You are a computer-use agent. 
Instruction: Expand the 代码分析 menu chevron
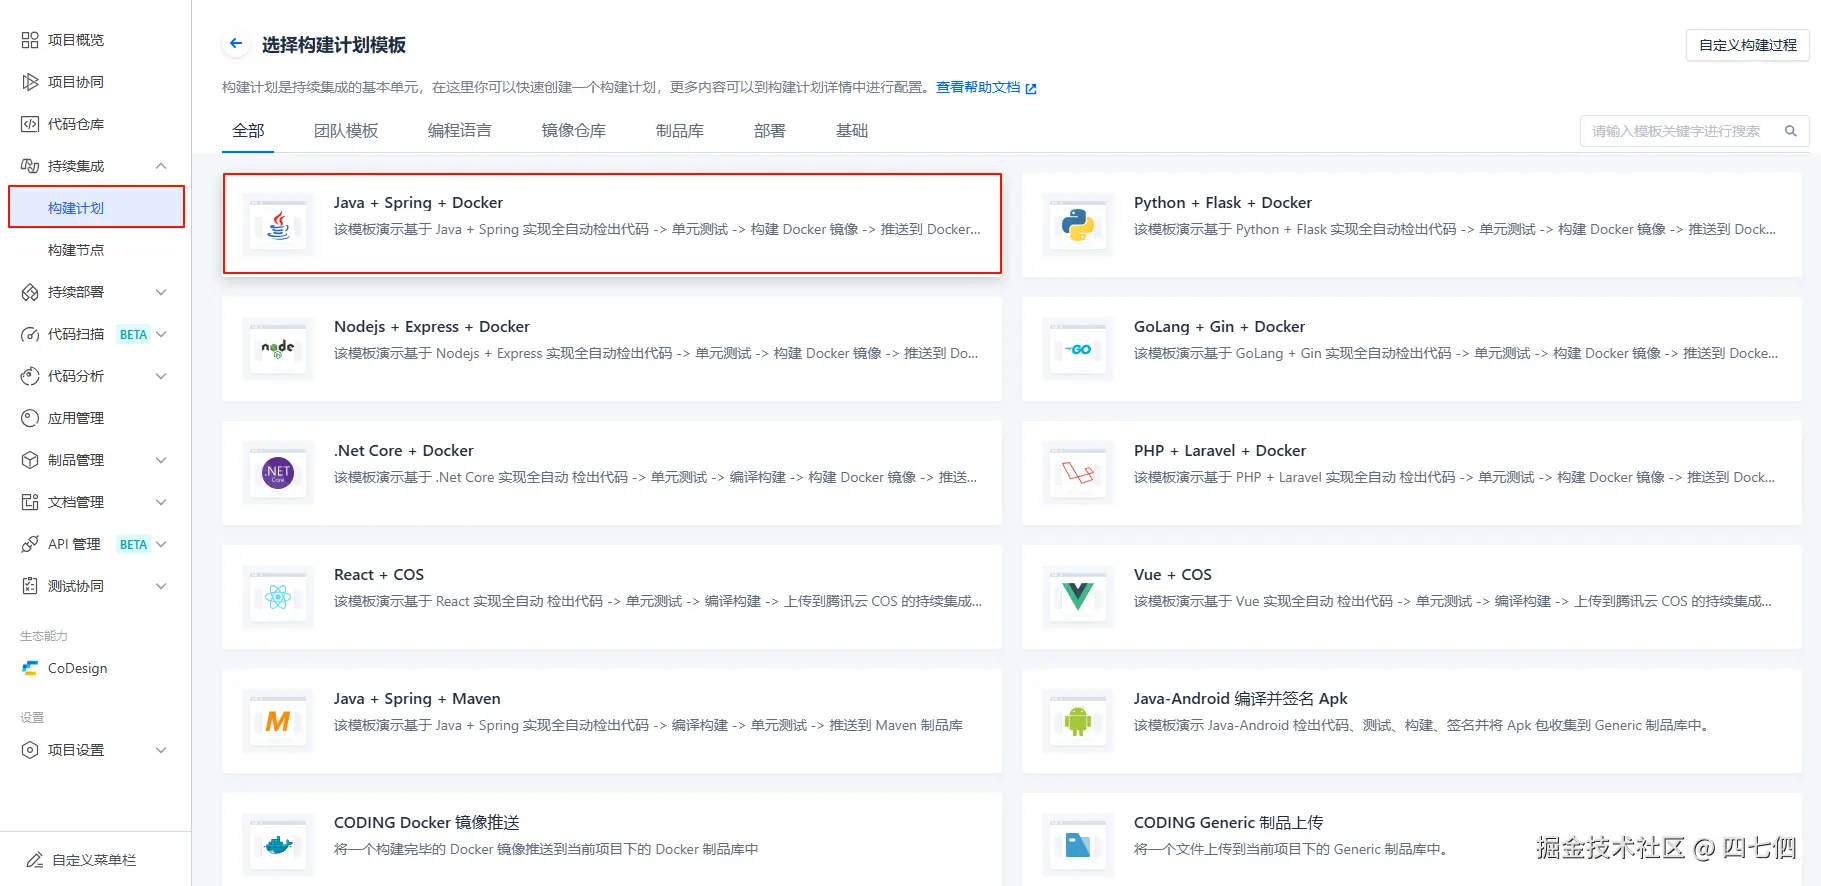pyautogui.click(x=161, y=376)
